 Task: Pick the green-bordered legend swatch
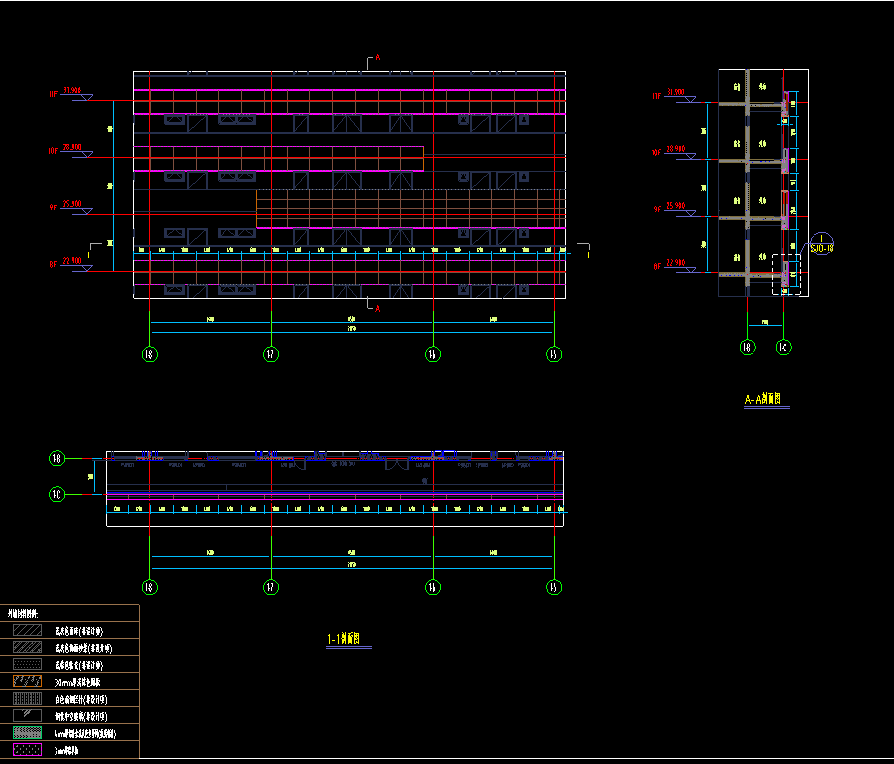[27, 733]
